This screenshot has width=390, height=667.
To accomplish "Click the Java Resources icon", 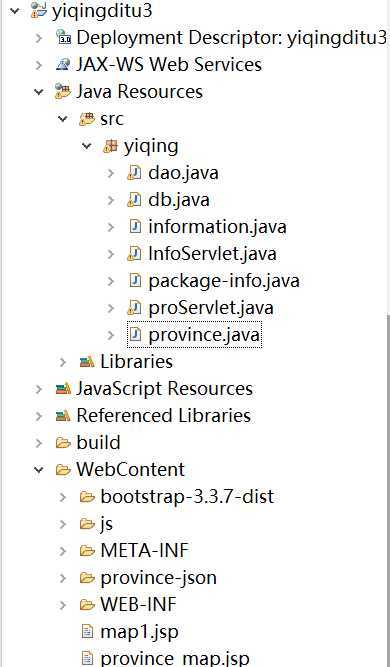I will pyautogui.click(x=63, y=91).
